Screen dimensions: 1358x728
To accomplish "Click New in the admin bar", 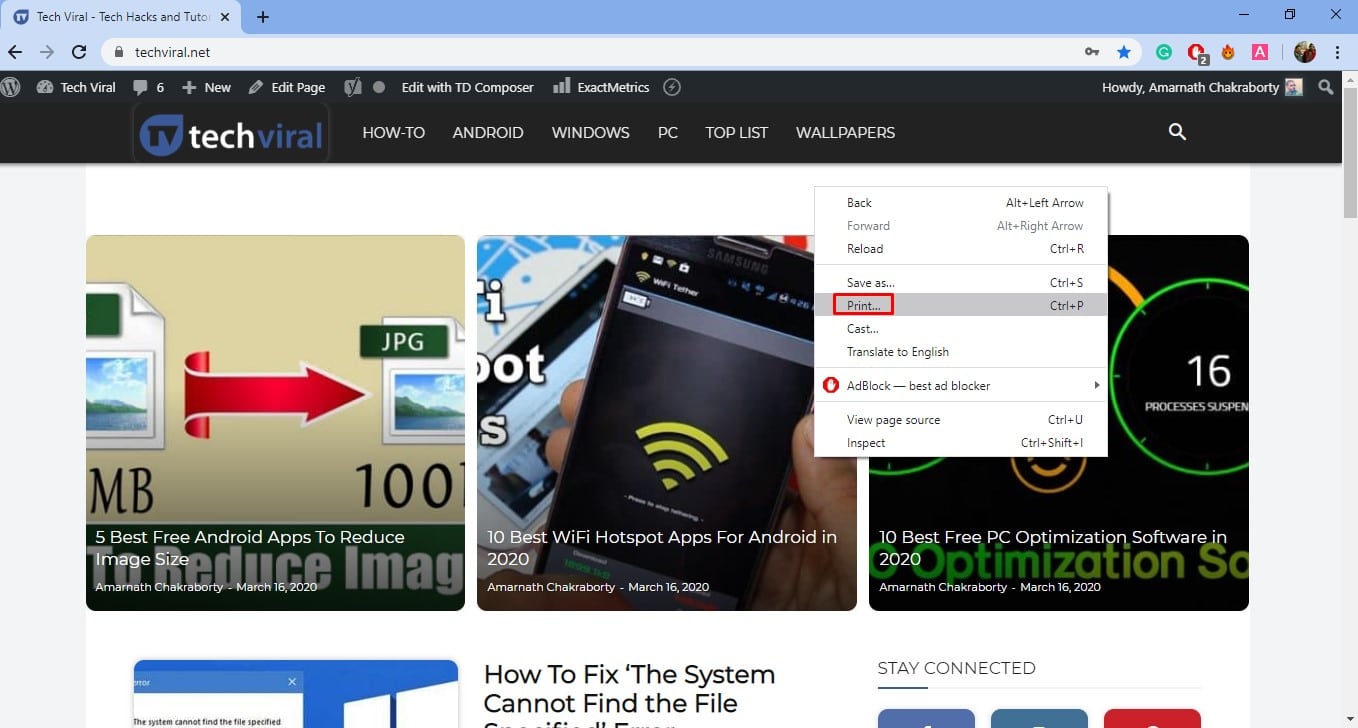I will tap(206, 87).
